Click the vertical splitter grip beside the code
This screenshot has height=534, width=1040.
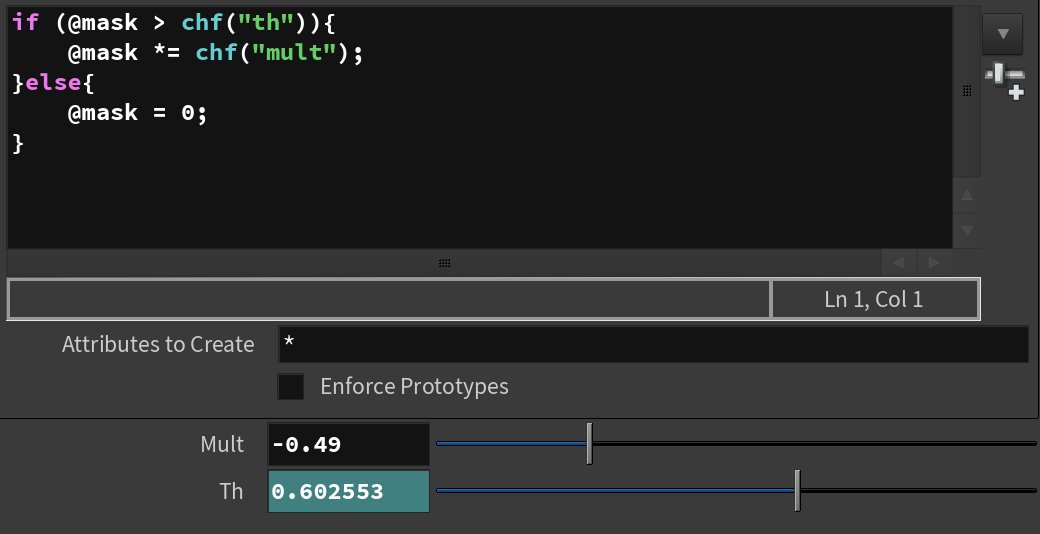pos(967,91)
